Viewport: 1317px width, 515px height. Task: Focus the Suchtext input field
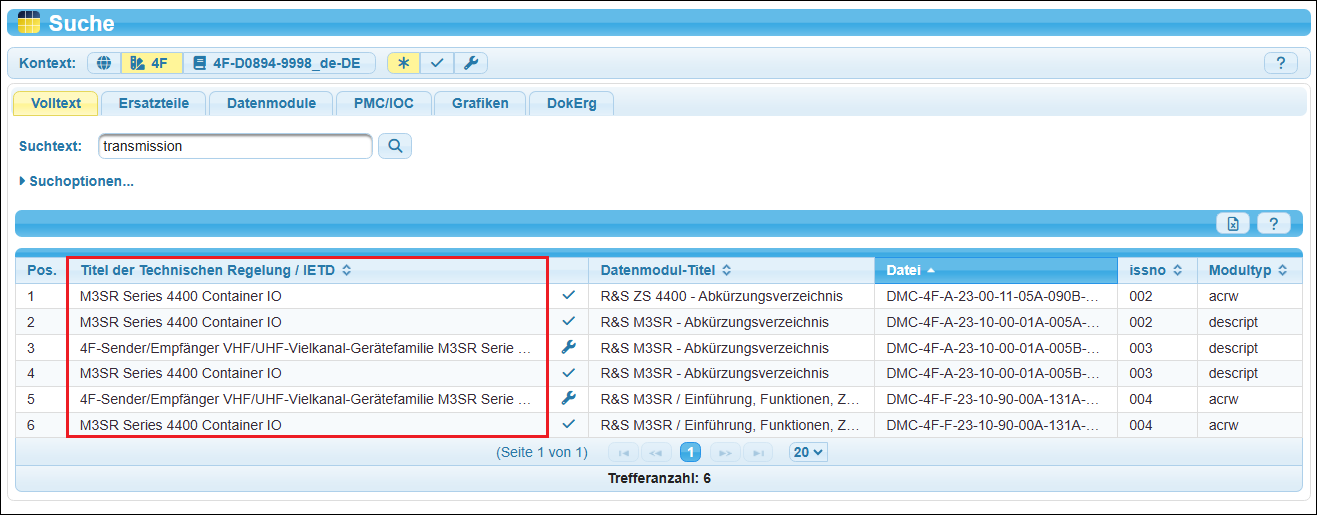(235, 146)
